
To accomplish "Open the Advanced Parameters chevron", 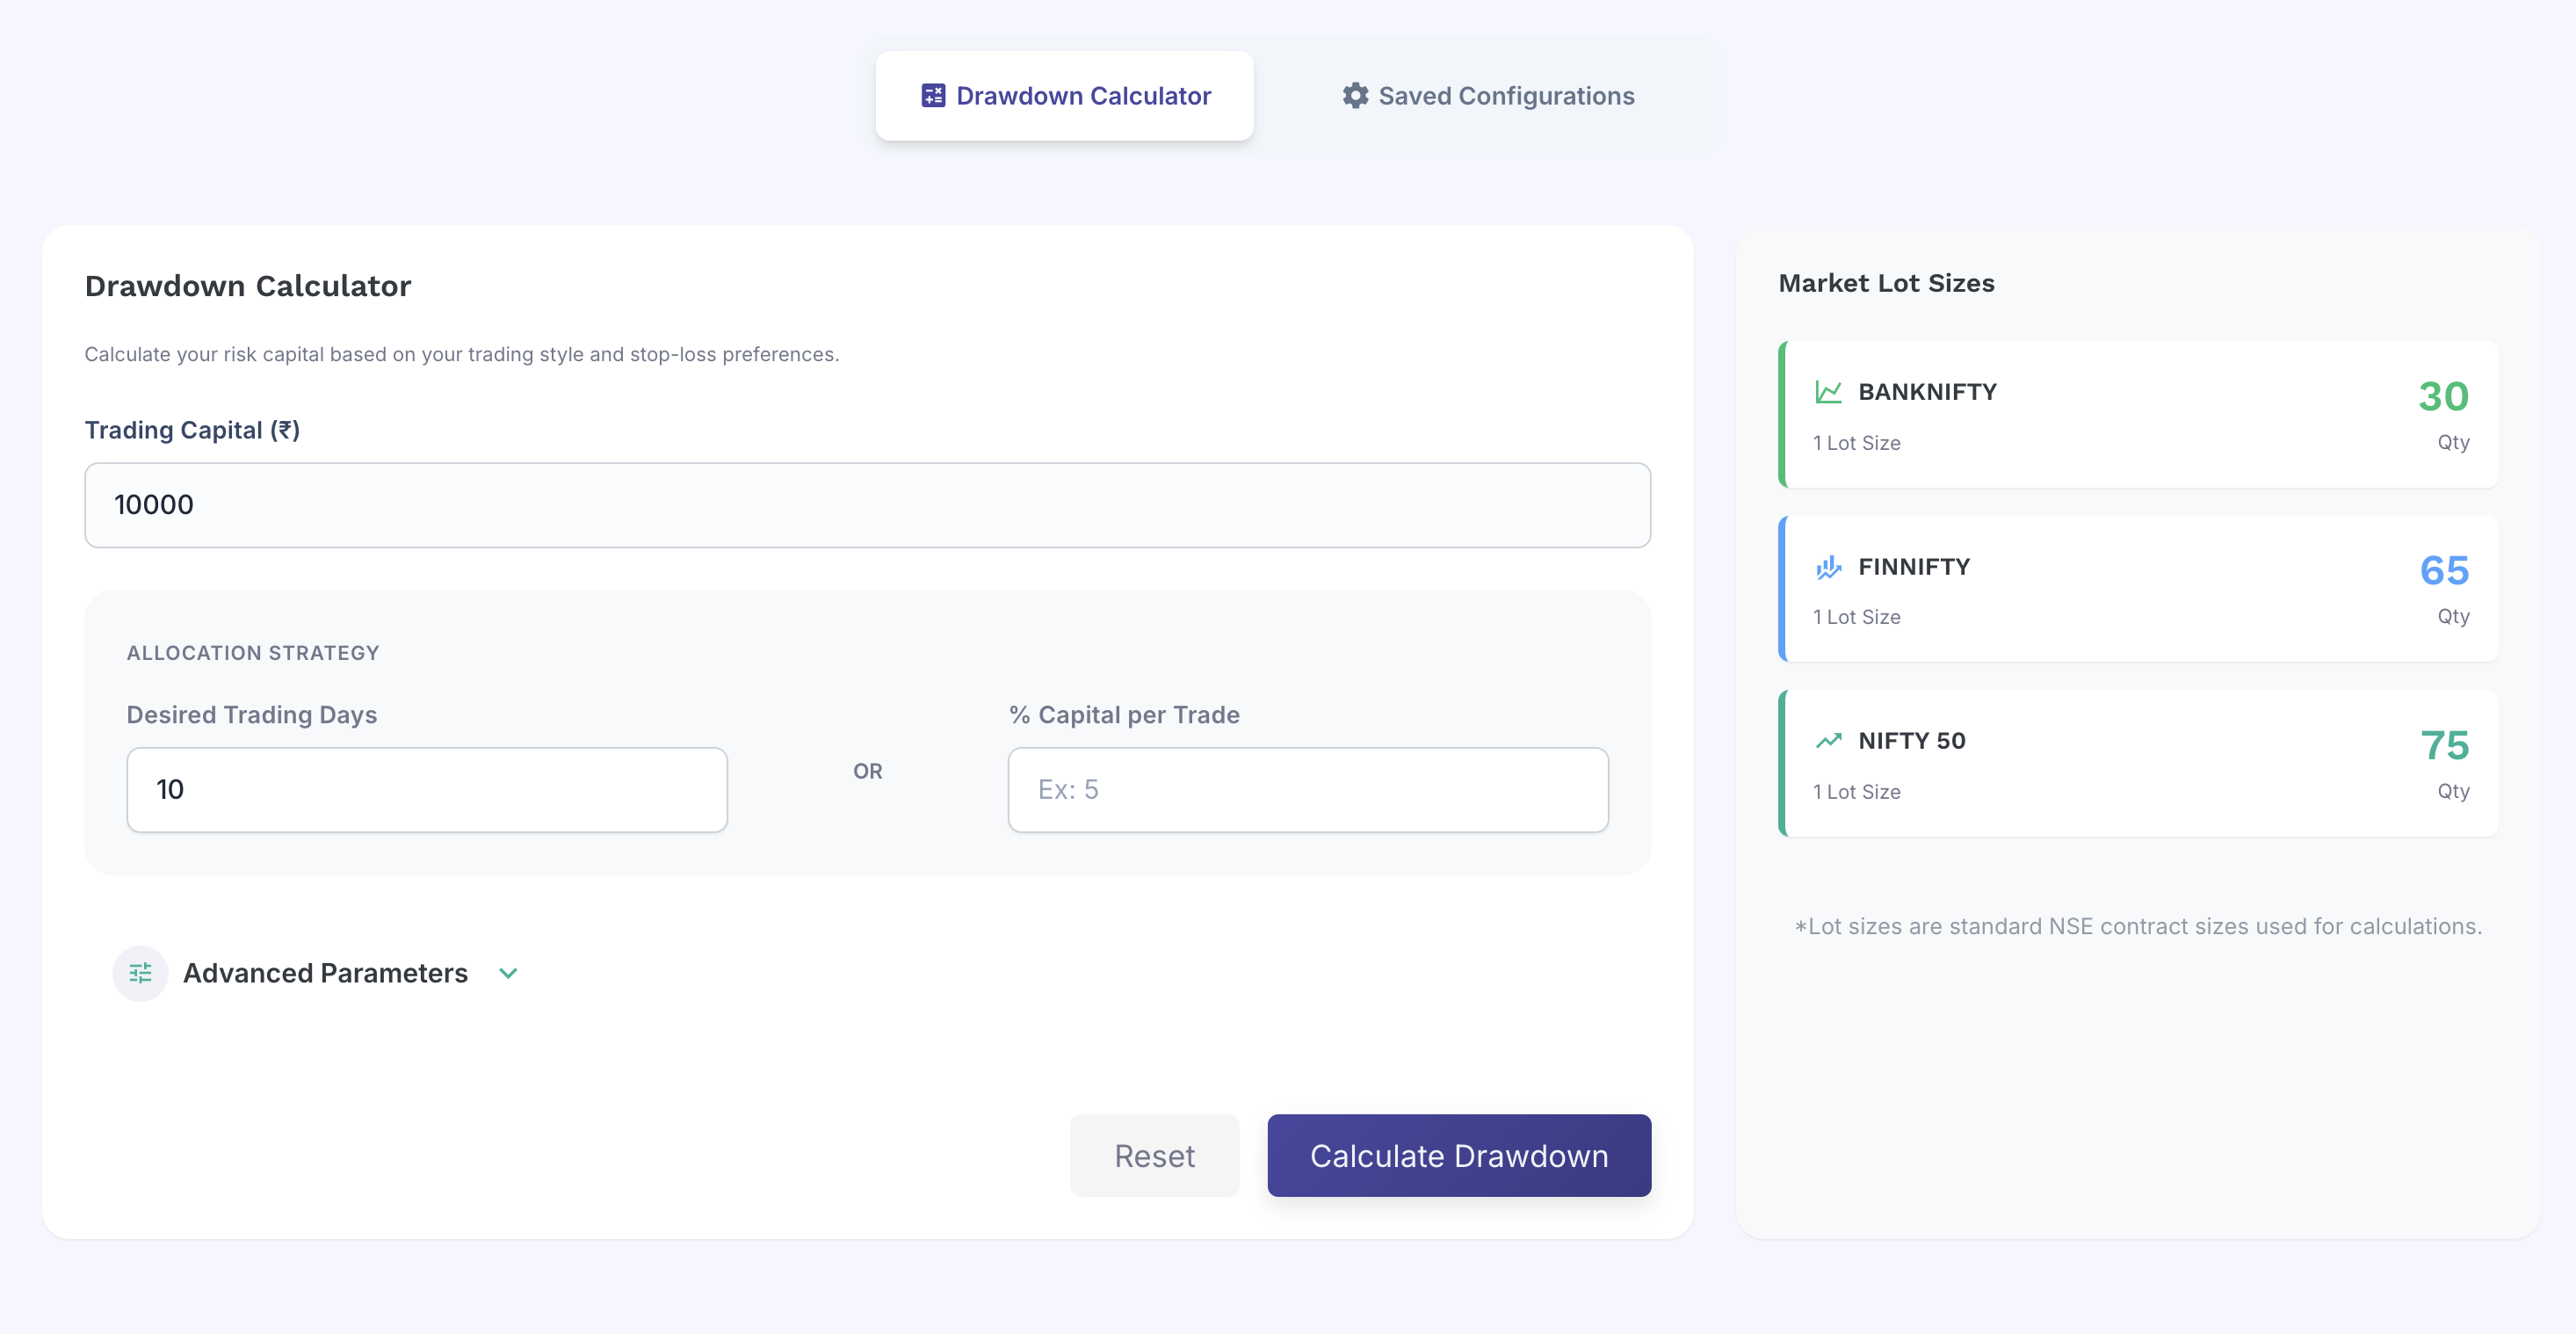I will click(507, 973).
